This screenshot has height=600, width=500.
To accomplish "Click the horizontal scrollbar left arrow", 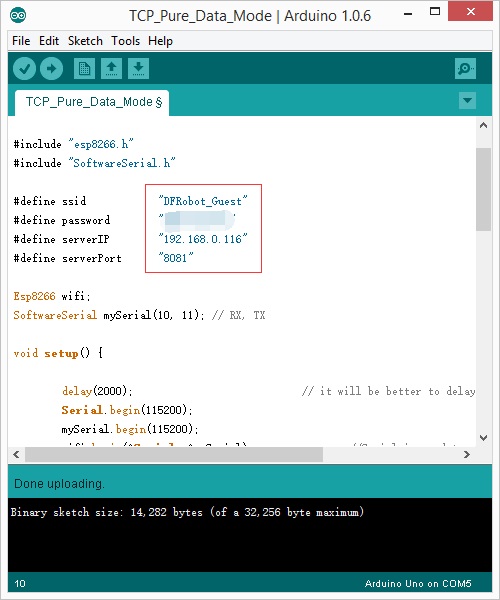I will coord(16,455).
